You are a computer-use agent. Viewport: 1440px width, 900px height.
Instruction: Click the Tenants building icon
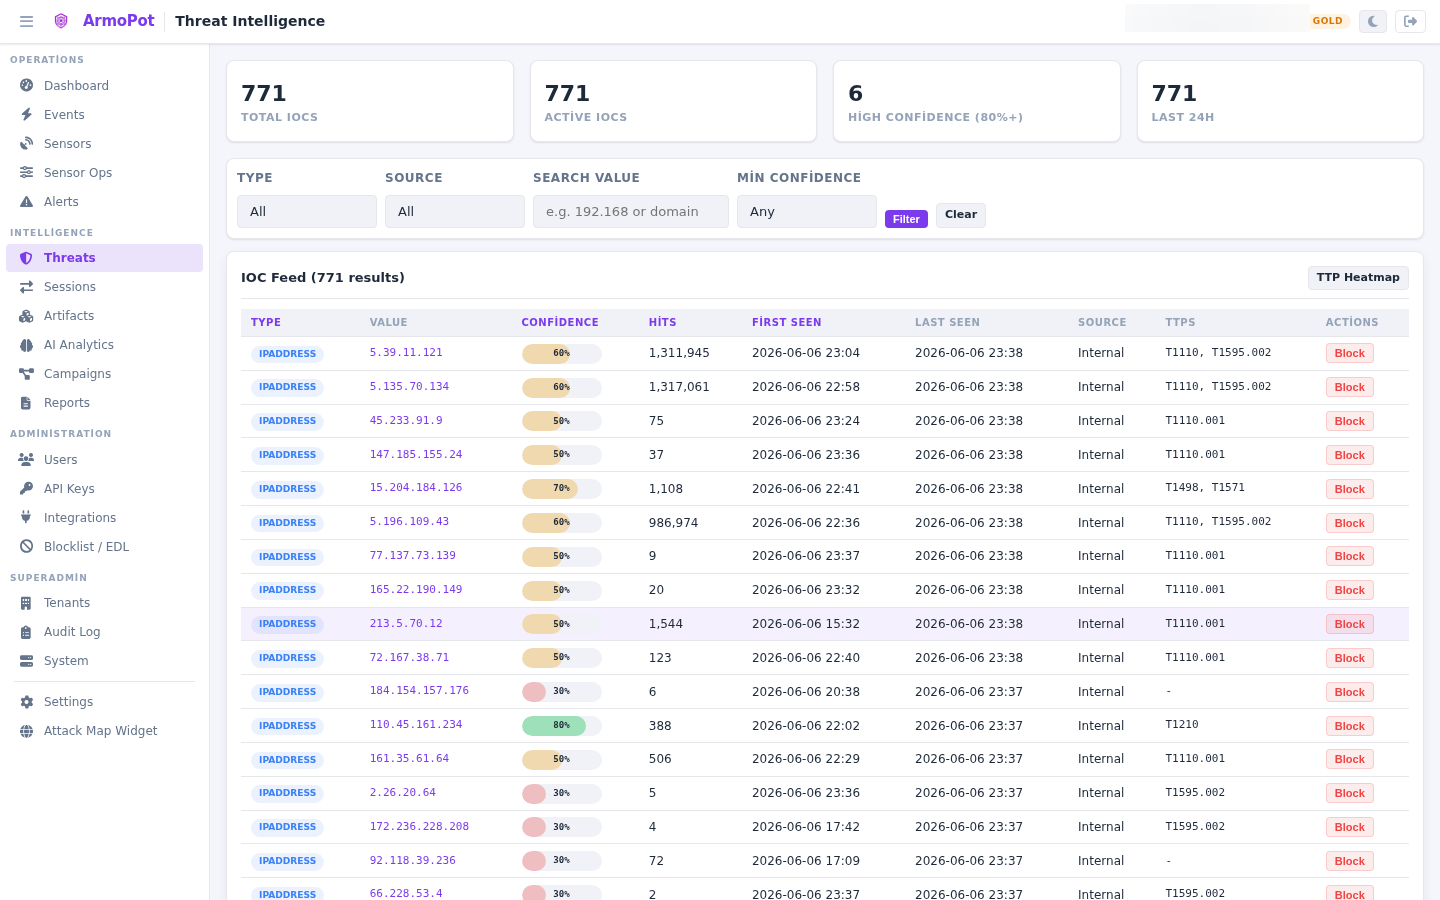point(27,603)
